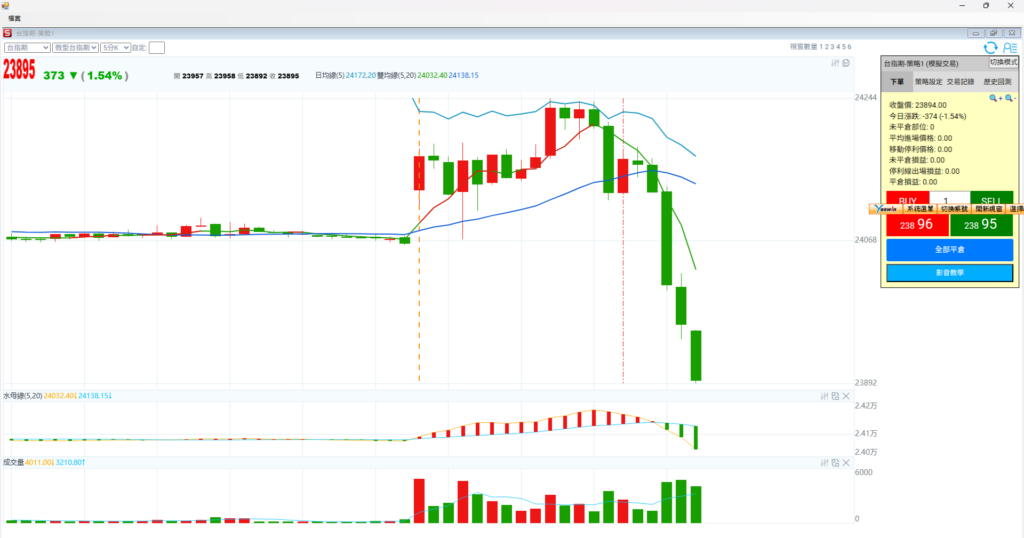
Task: Close the 成交量 volume panel
Action: point(846,463)
